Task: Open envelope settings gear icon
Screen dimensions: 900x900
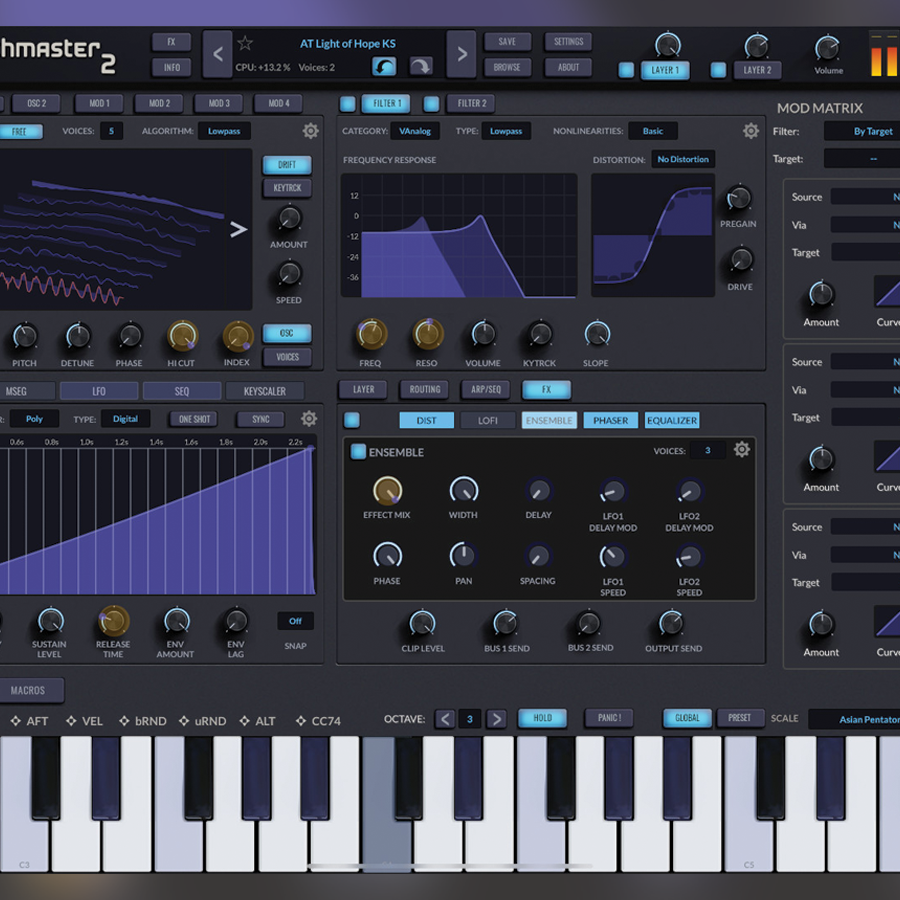Action: click(x=309, y=418)
